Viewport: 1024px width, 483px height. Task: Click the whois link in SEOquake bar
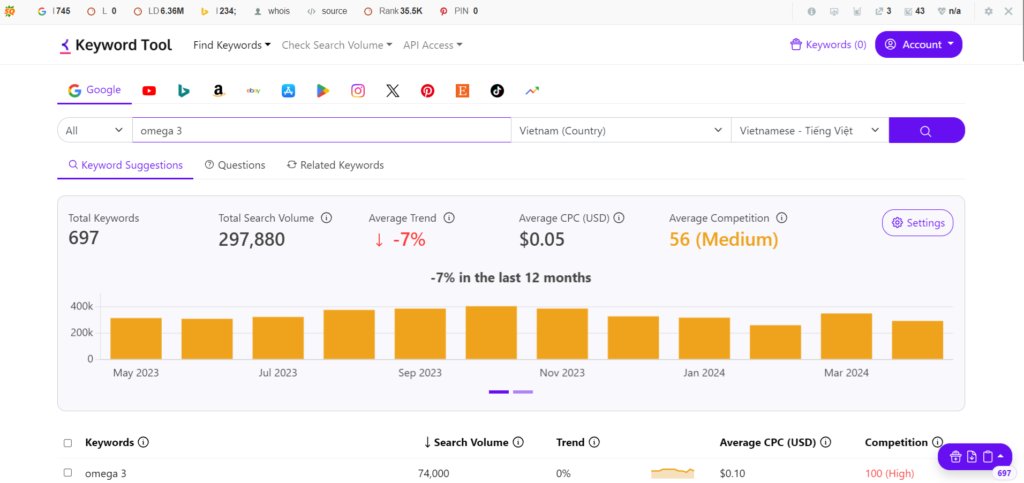tap(272, 11)
